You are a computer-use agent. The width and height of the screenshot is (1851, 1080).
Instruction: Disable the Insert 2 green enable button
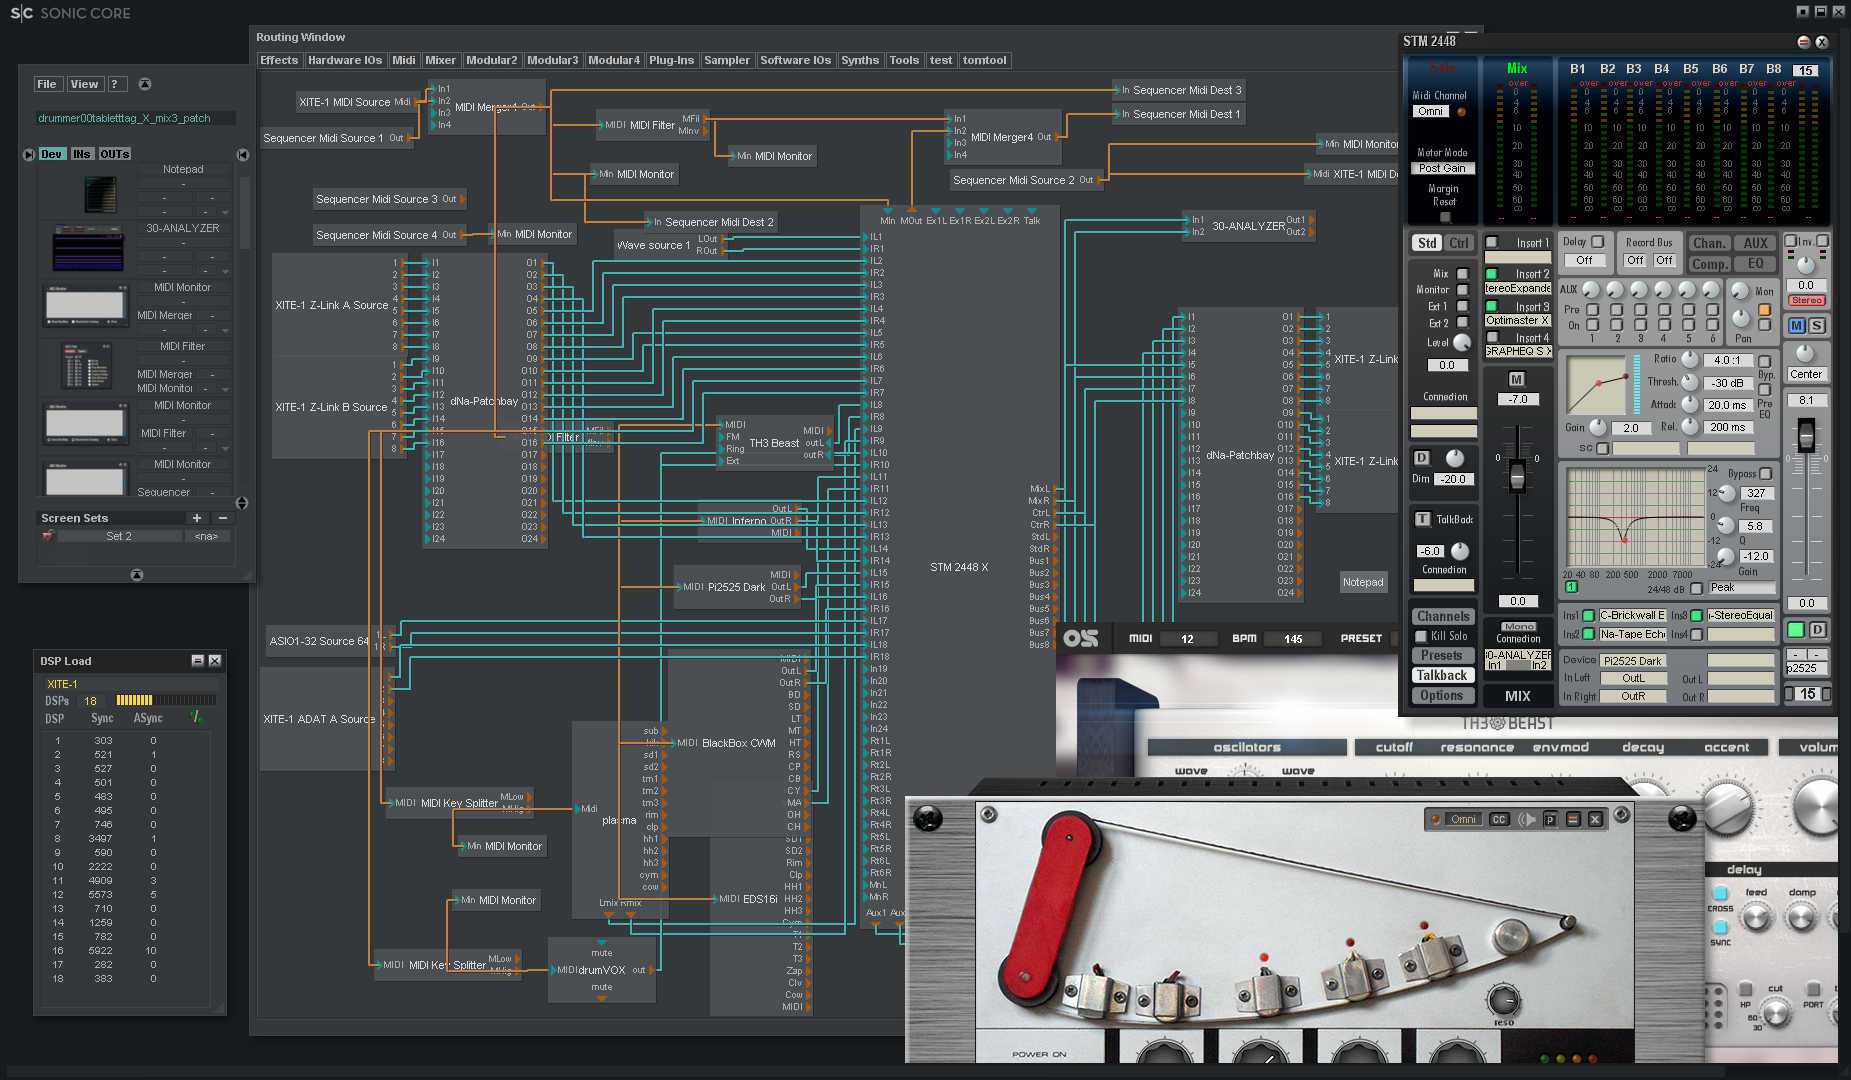coord(1492,273)
